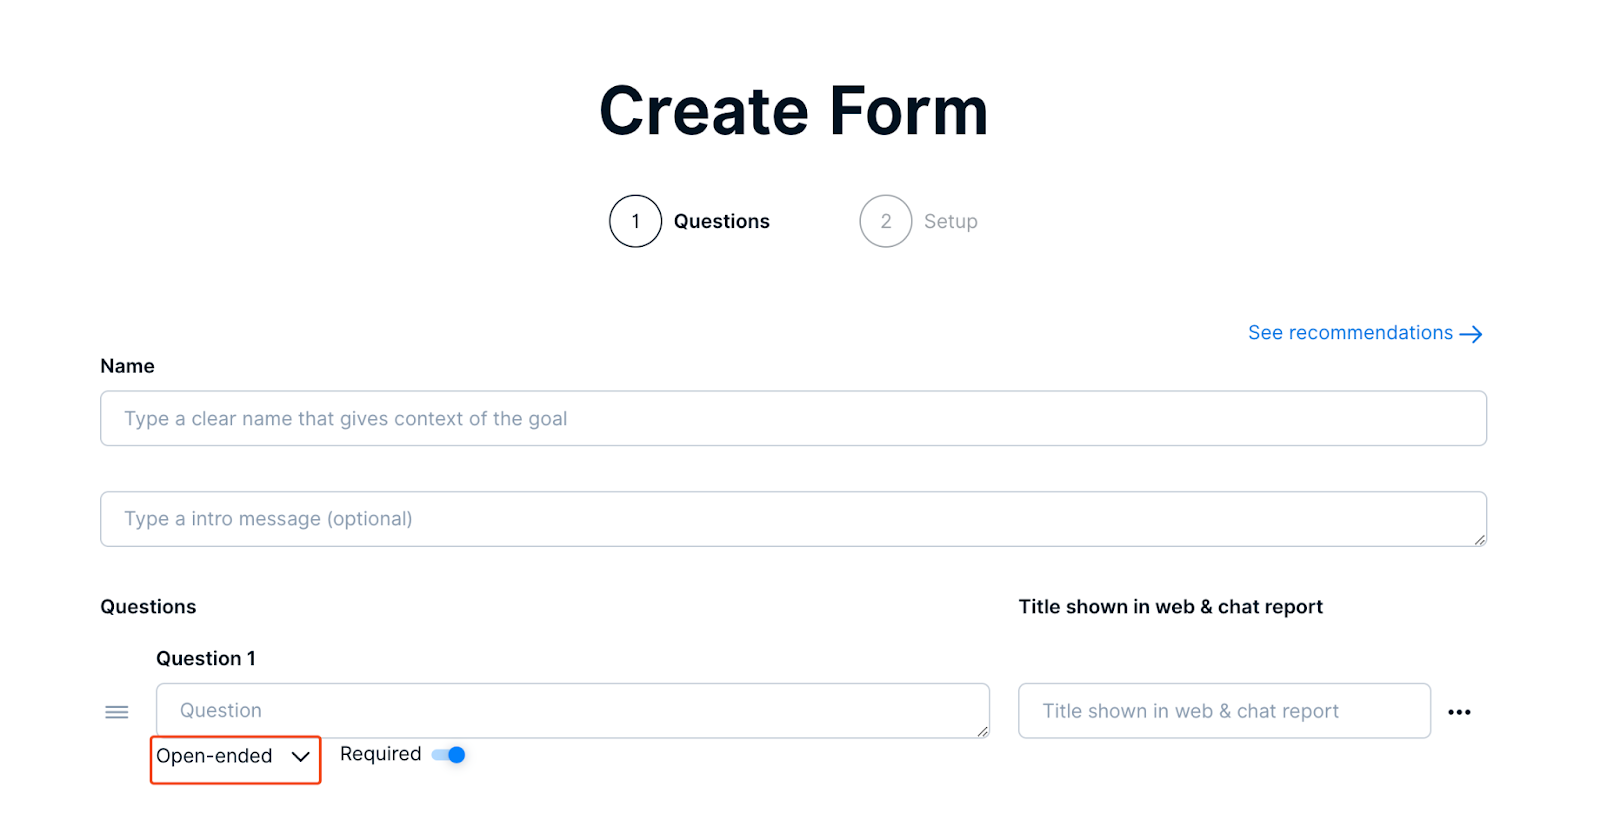
Task: Click the circled number 2 step indicator
Action: click(885, 221)
